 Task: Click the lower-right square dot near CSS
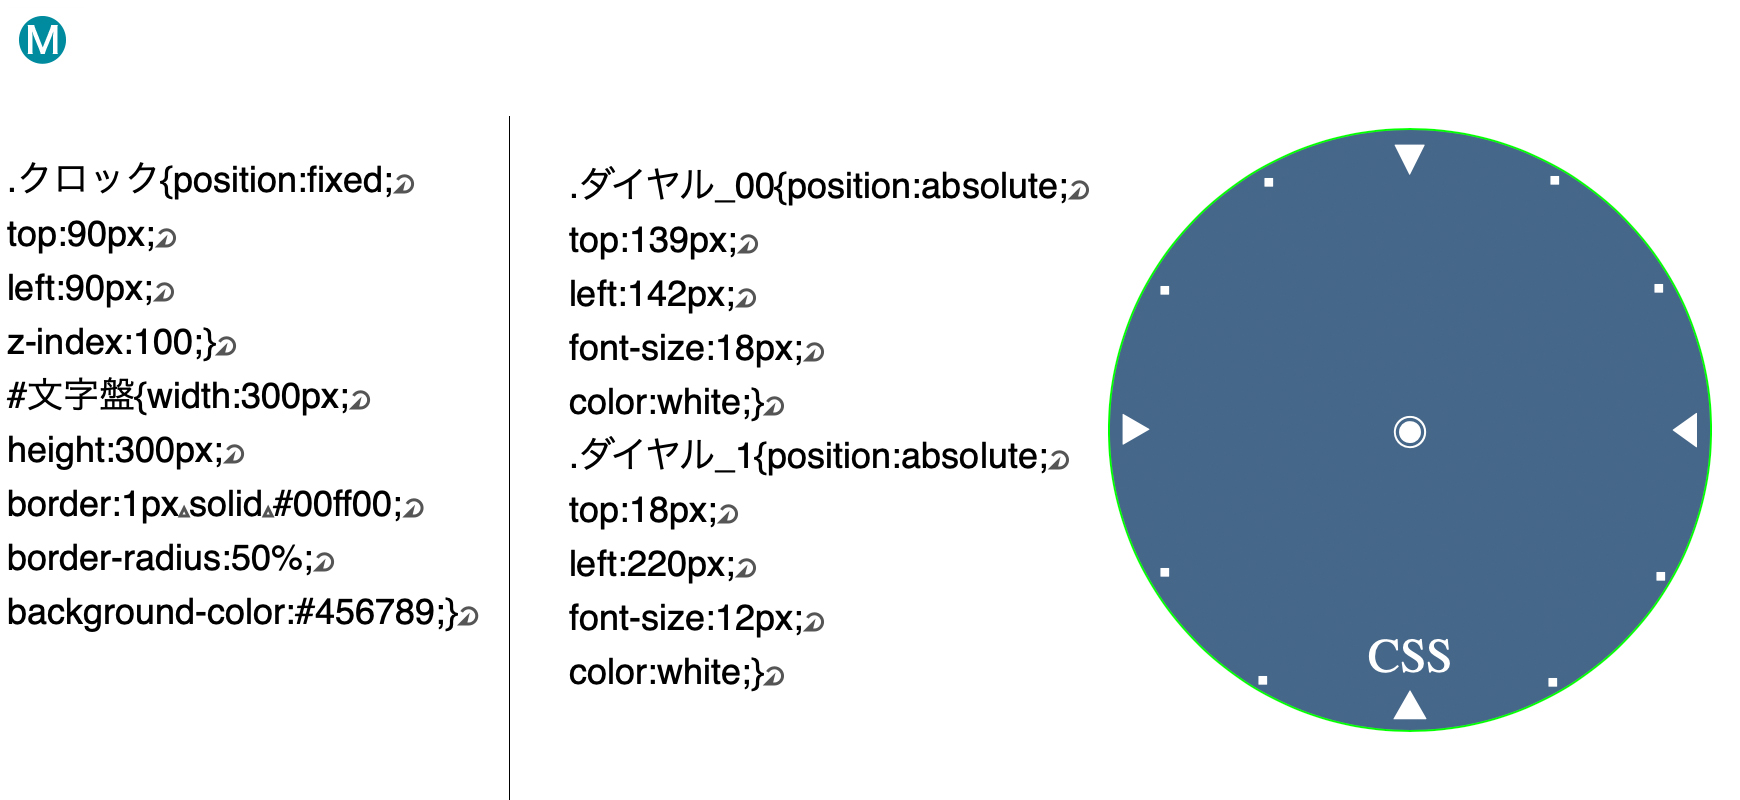(x=1552, y=682)
